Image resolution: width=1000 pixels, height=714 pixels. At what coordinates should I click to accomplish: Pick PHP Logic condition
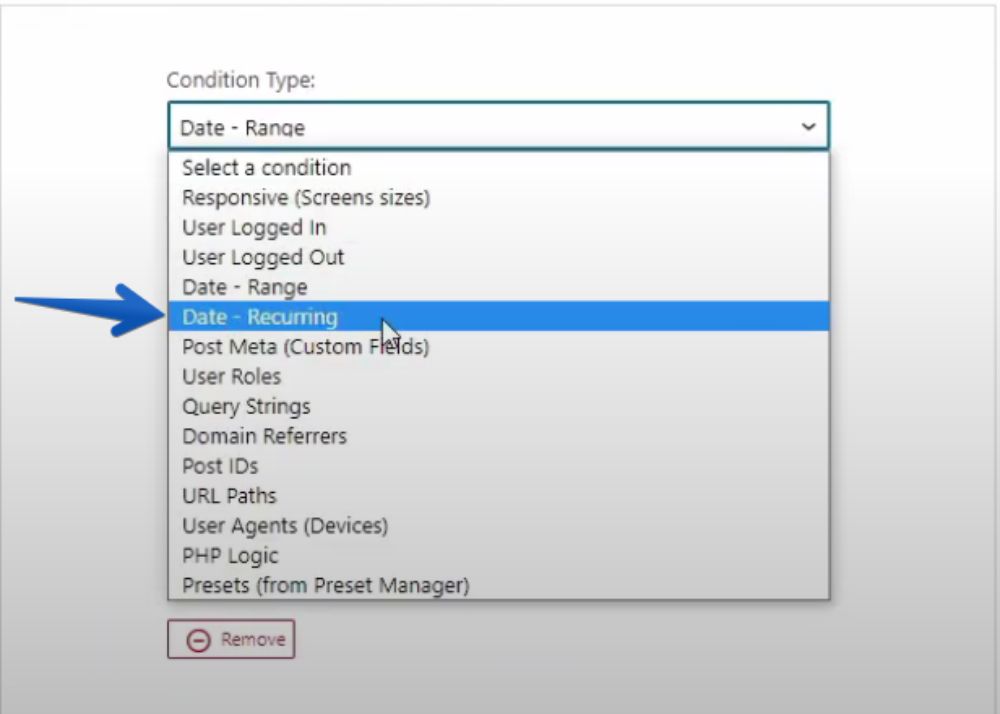coord(499,556)
